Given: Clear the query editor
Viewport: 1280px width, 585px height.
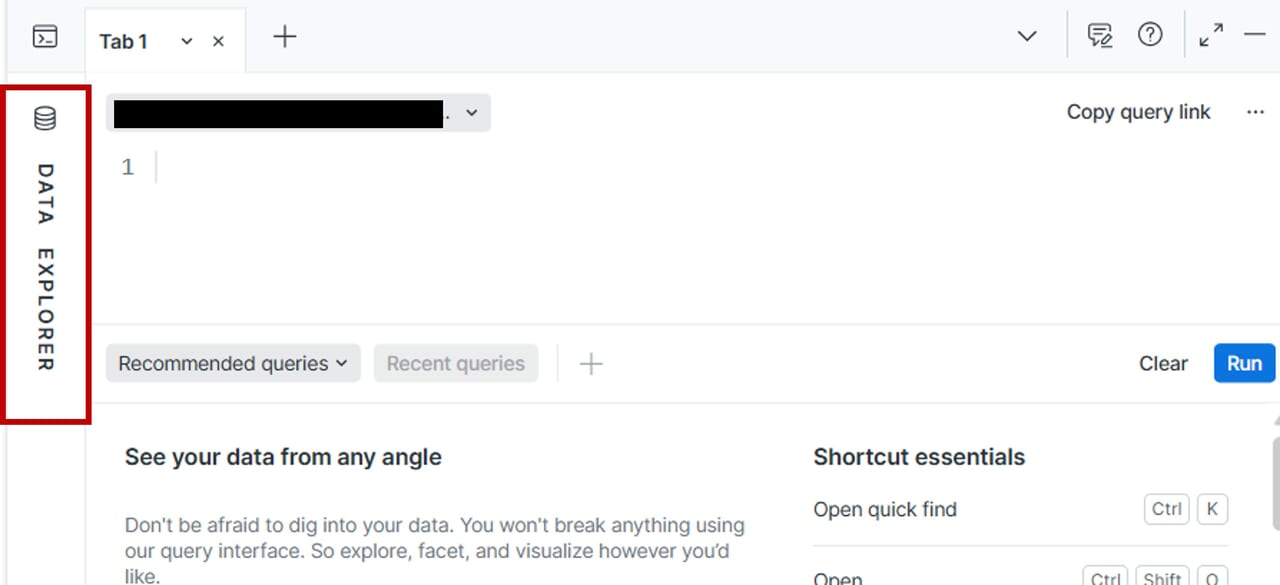Looking at the screenshot, I should click(1163, 364).
